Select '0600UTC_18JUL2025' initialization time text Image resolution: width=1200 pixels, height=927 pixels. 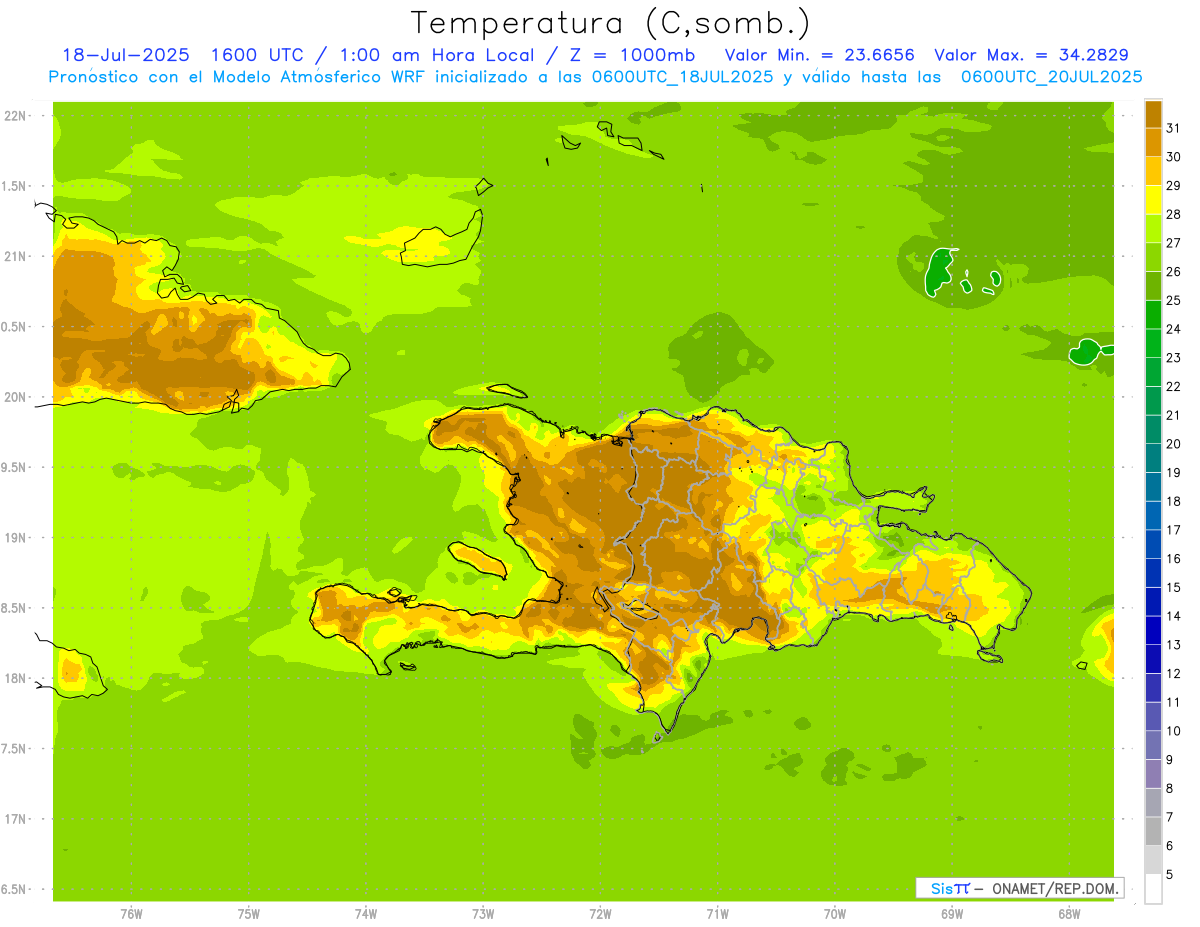click(x=682, y=77)
